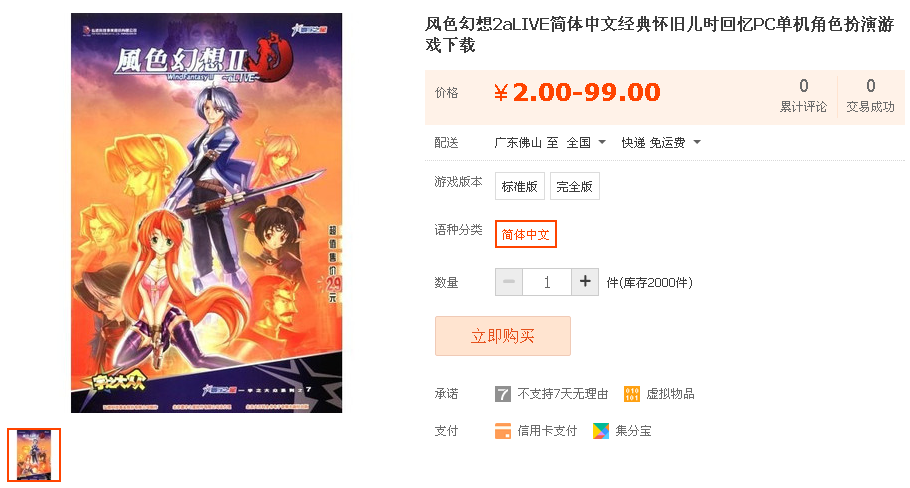The width and height of the screenshot is (910, 488).
Task: Click the credit card payment icon
Action: pos(503,431)
